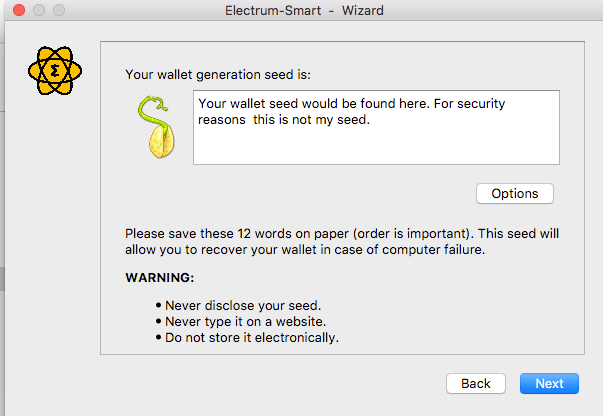Click the bold WARNING: heading
This screenshot has width=603, height=416.
(160, 277)
